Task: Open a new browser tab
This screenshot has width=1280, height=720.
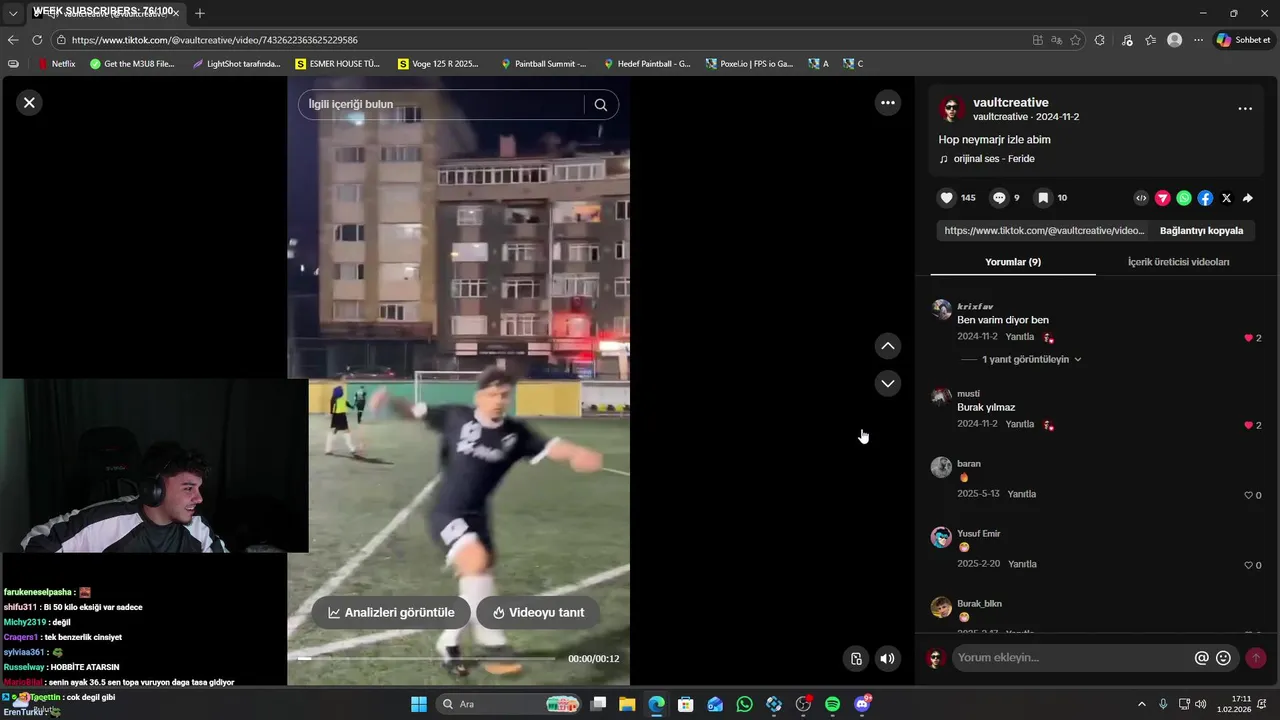Action: click(x=200, y=13)
